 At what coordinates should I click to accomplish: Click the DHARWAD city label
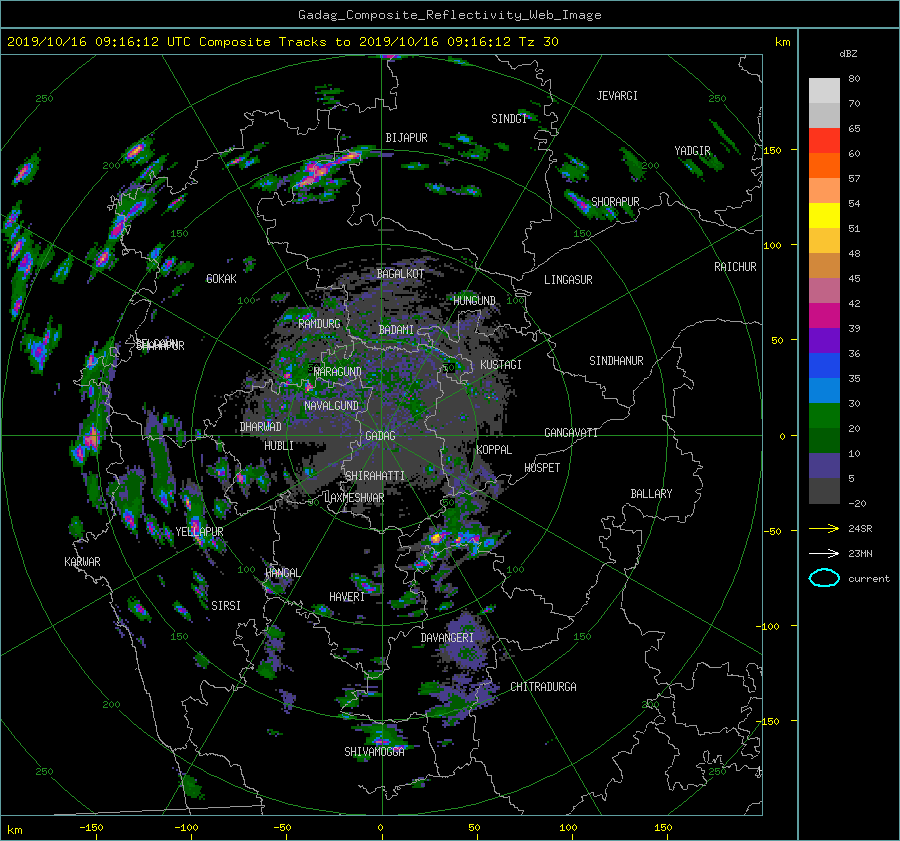[261, 427]
